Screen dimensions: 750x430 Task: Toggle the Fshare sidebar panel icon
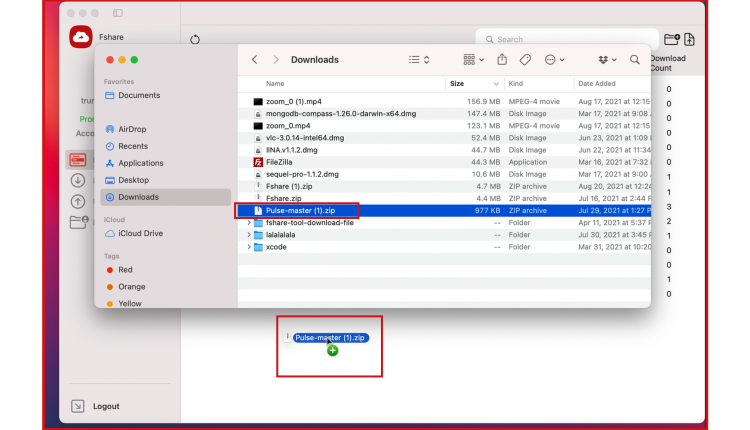tap(118, 13)
